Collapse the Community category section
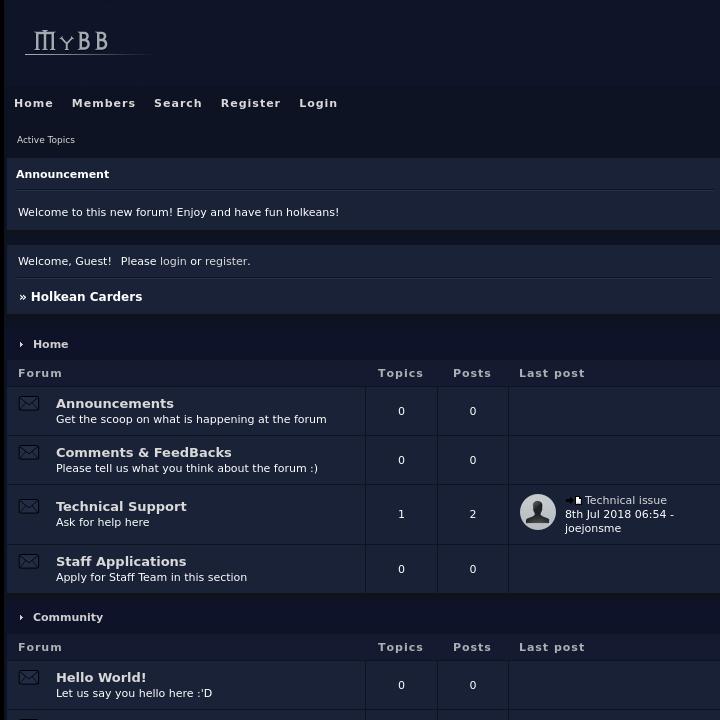This screenshot has width=720, height=720. coord(21,618)
